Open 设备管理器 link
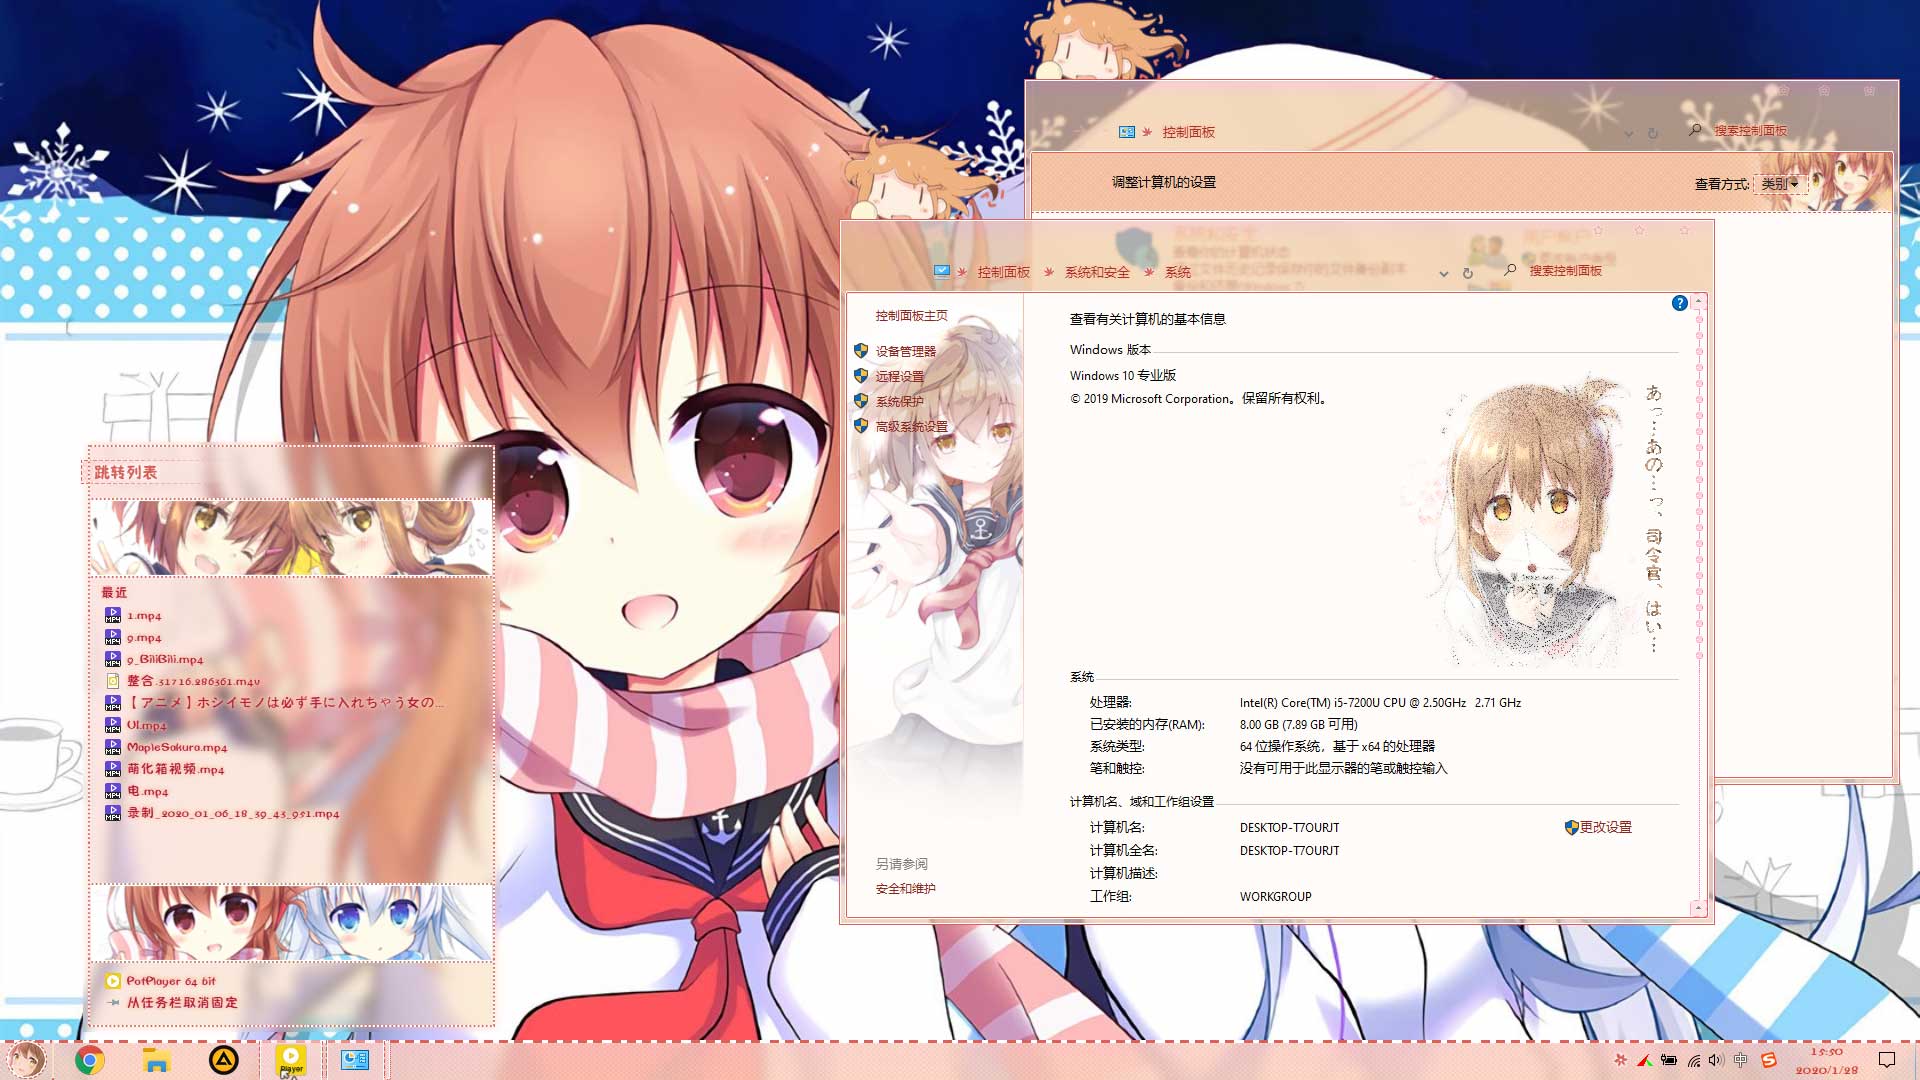Image resolution: width=1920 pixels, height=1080 pixels. 906,352
